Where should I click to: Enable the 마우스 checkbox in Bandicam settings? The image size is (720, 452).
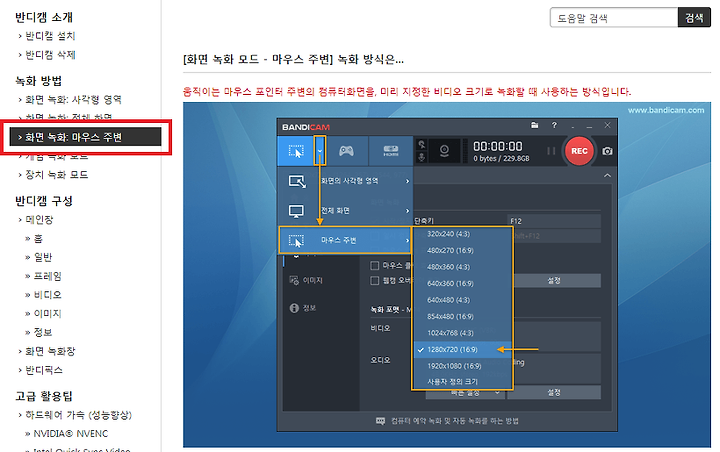pos(374,266)
